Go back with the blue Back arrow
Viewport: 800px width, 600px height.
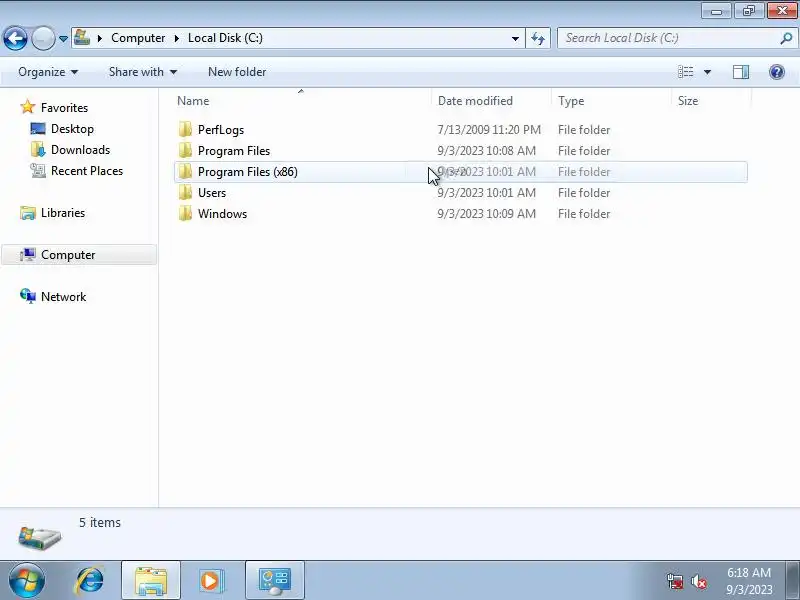point(15,38)
